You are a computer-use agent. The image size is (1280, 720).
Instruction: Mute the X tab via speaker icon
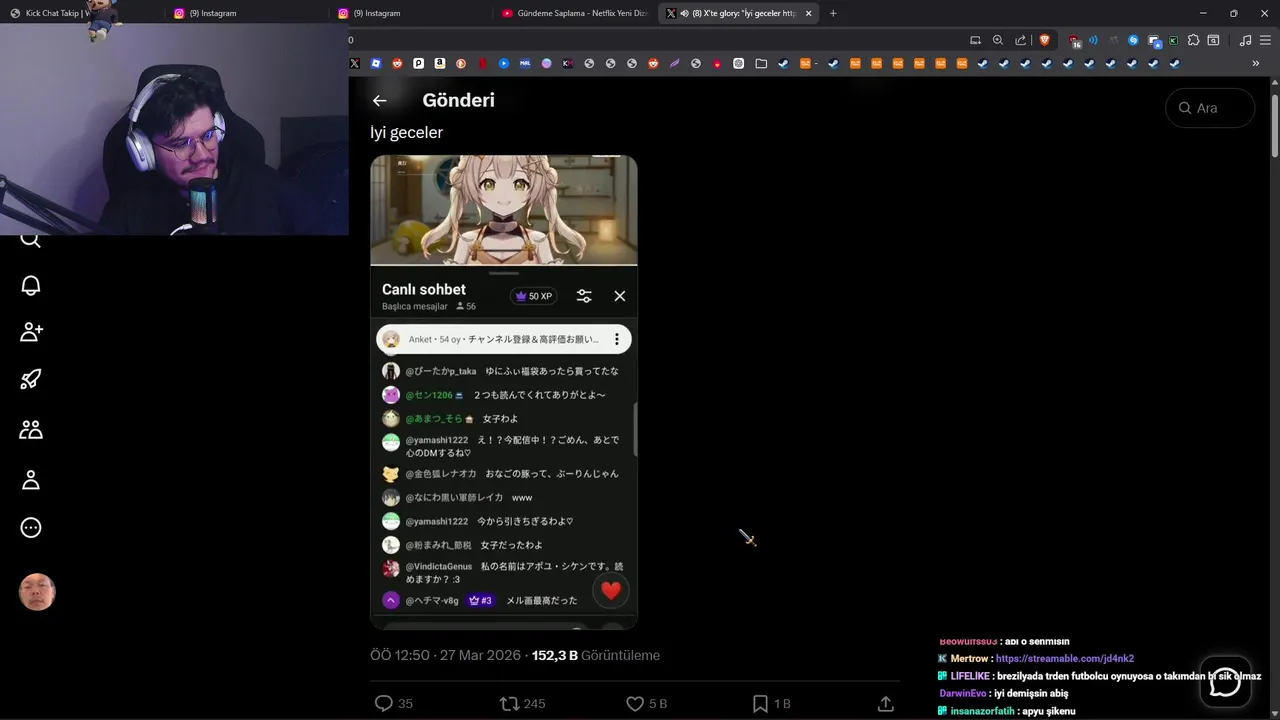[x=685, y=13]
